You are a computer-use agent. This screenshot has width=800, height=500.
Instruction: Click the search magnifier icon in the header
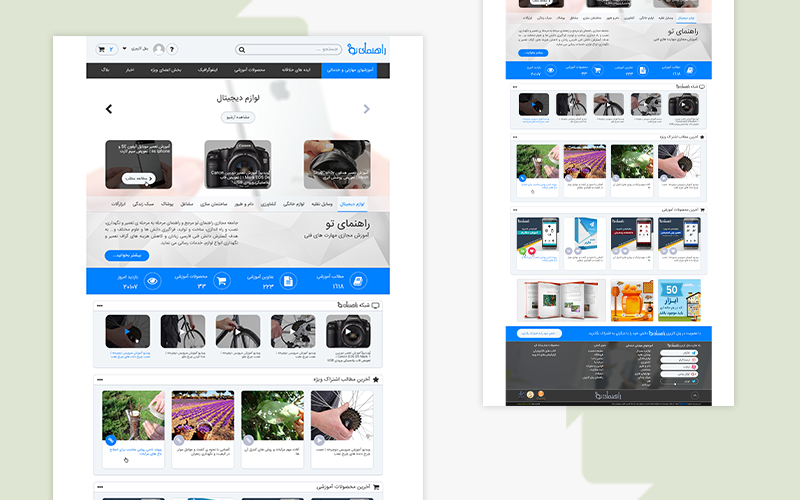(x=242, y=49)
